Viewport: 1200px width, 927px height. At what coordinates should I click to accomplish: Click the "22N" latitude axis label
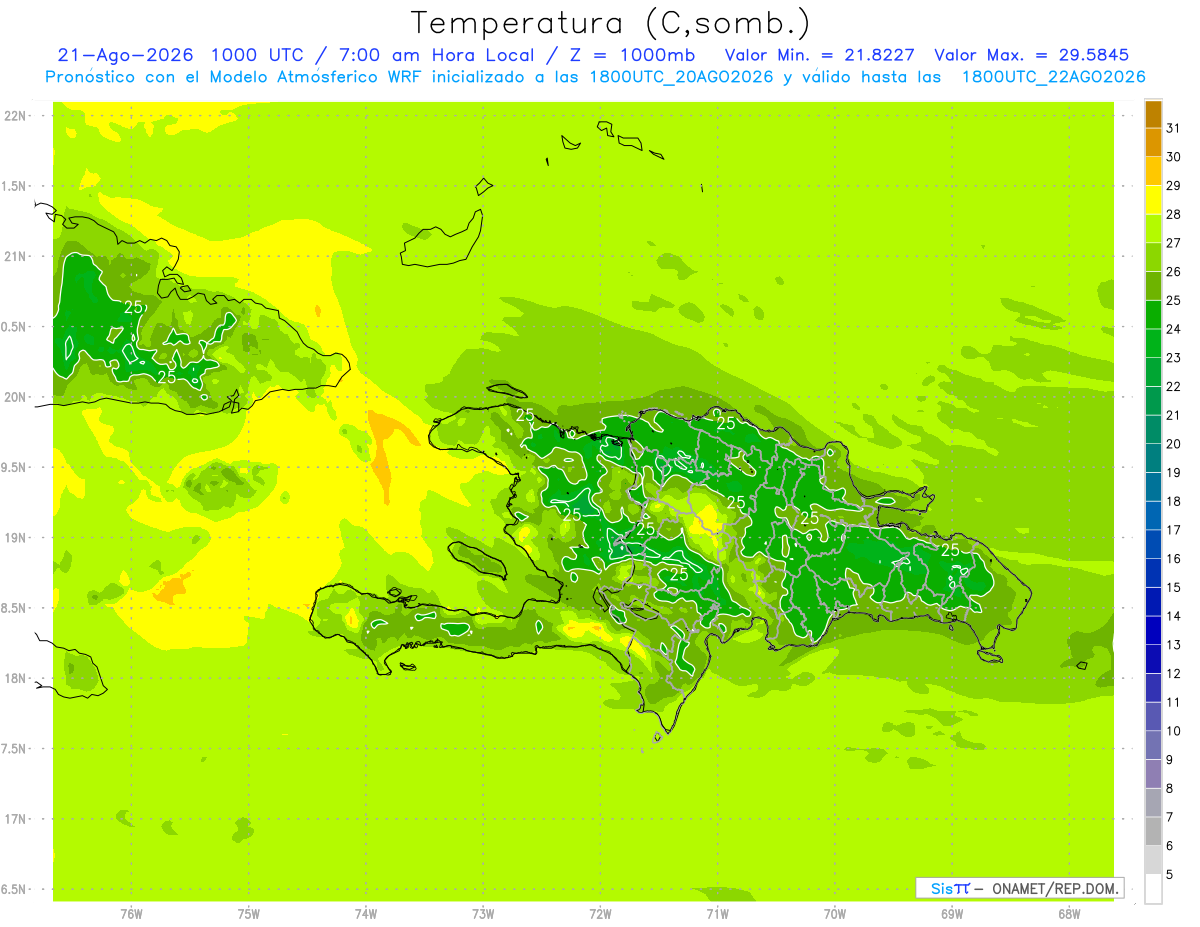(17, 115)
